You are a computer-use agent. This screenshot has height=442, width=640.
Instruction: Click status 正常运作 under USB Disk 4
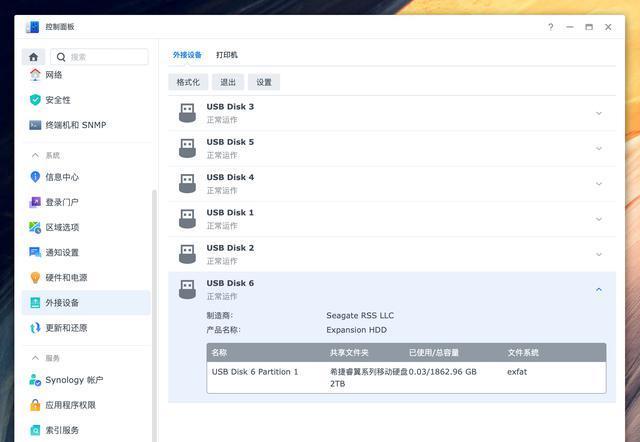[222, 191]
